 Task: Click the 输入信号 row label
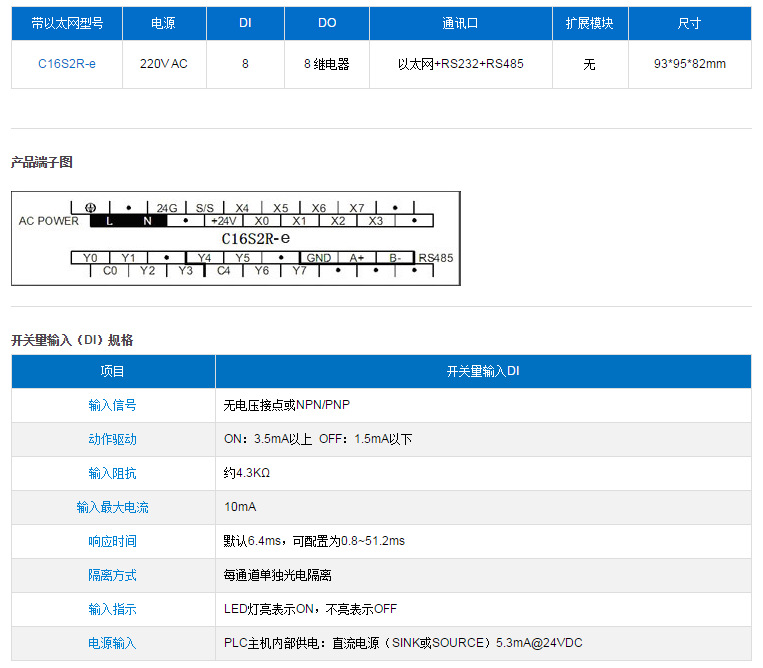(x=112, y=405)
